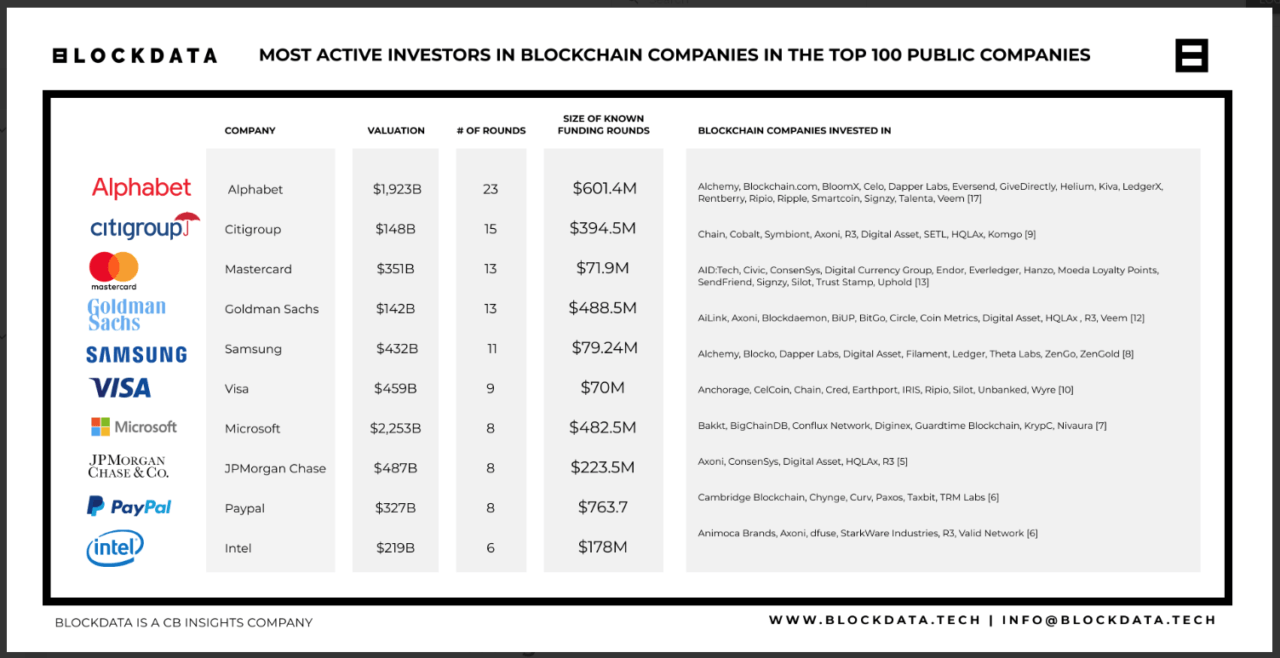Click the Samsung wordmark logo

[x=136, y=355]
